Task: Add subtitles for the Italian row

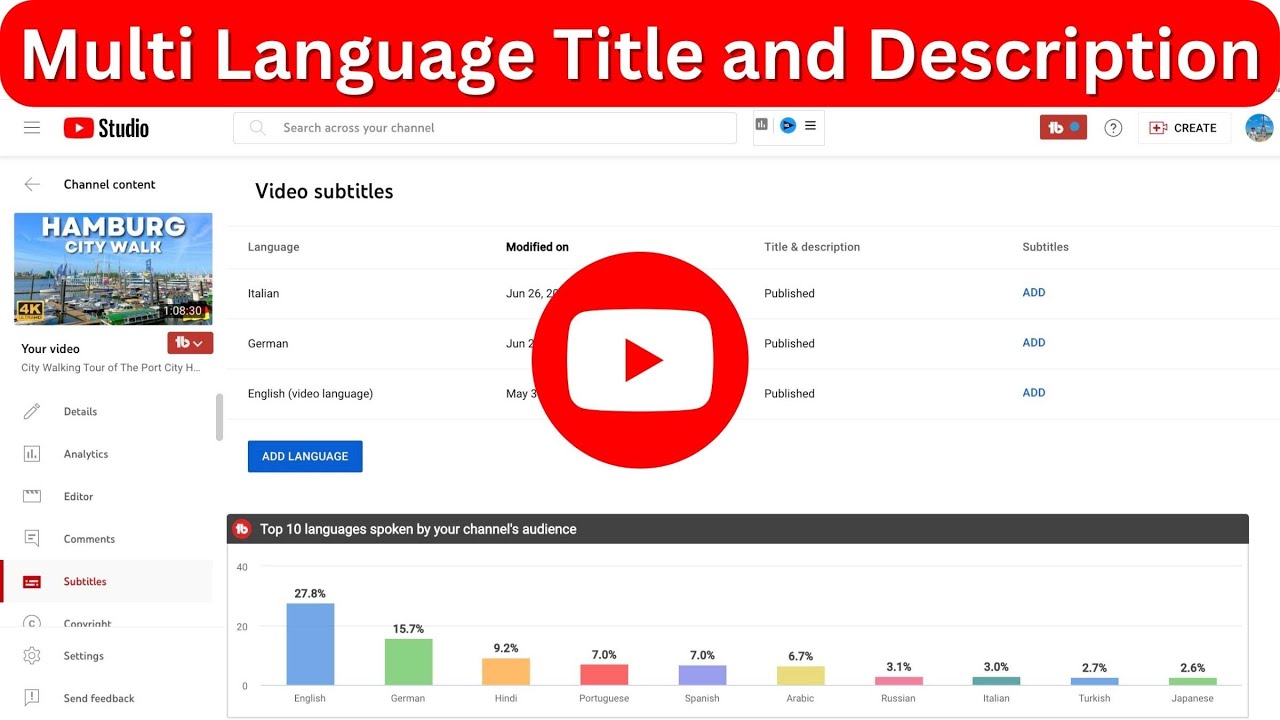Action: [x=1034, y=293]
